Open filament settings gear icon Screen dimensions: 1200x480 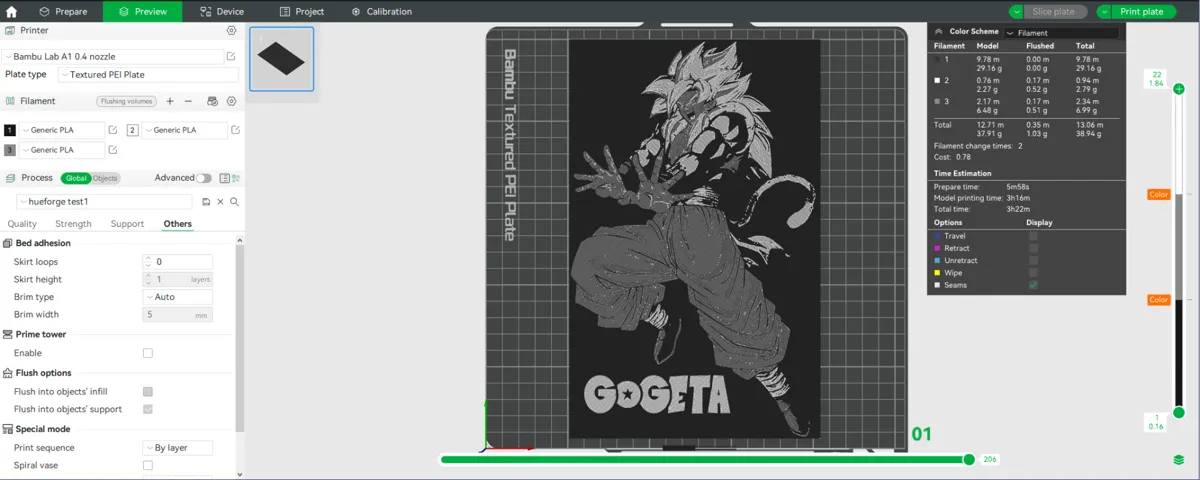[x=232, y=101]
